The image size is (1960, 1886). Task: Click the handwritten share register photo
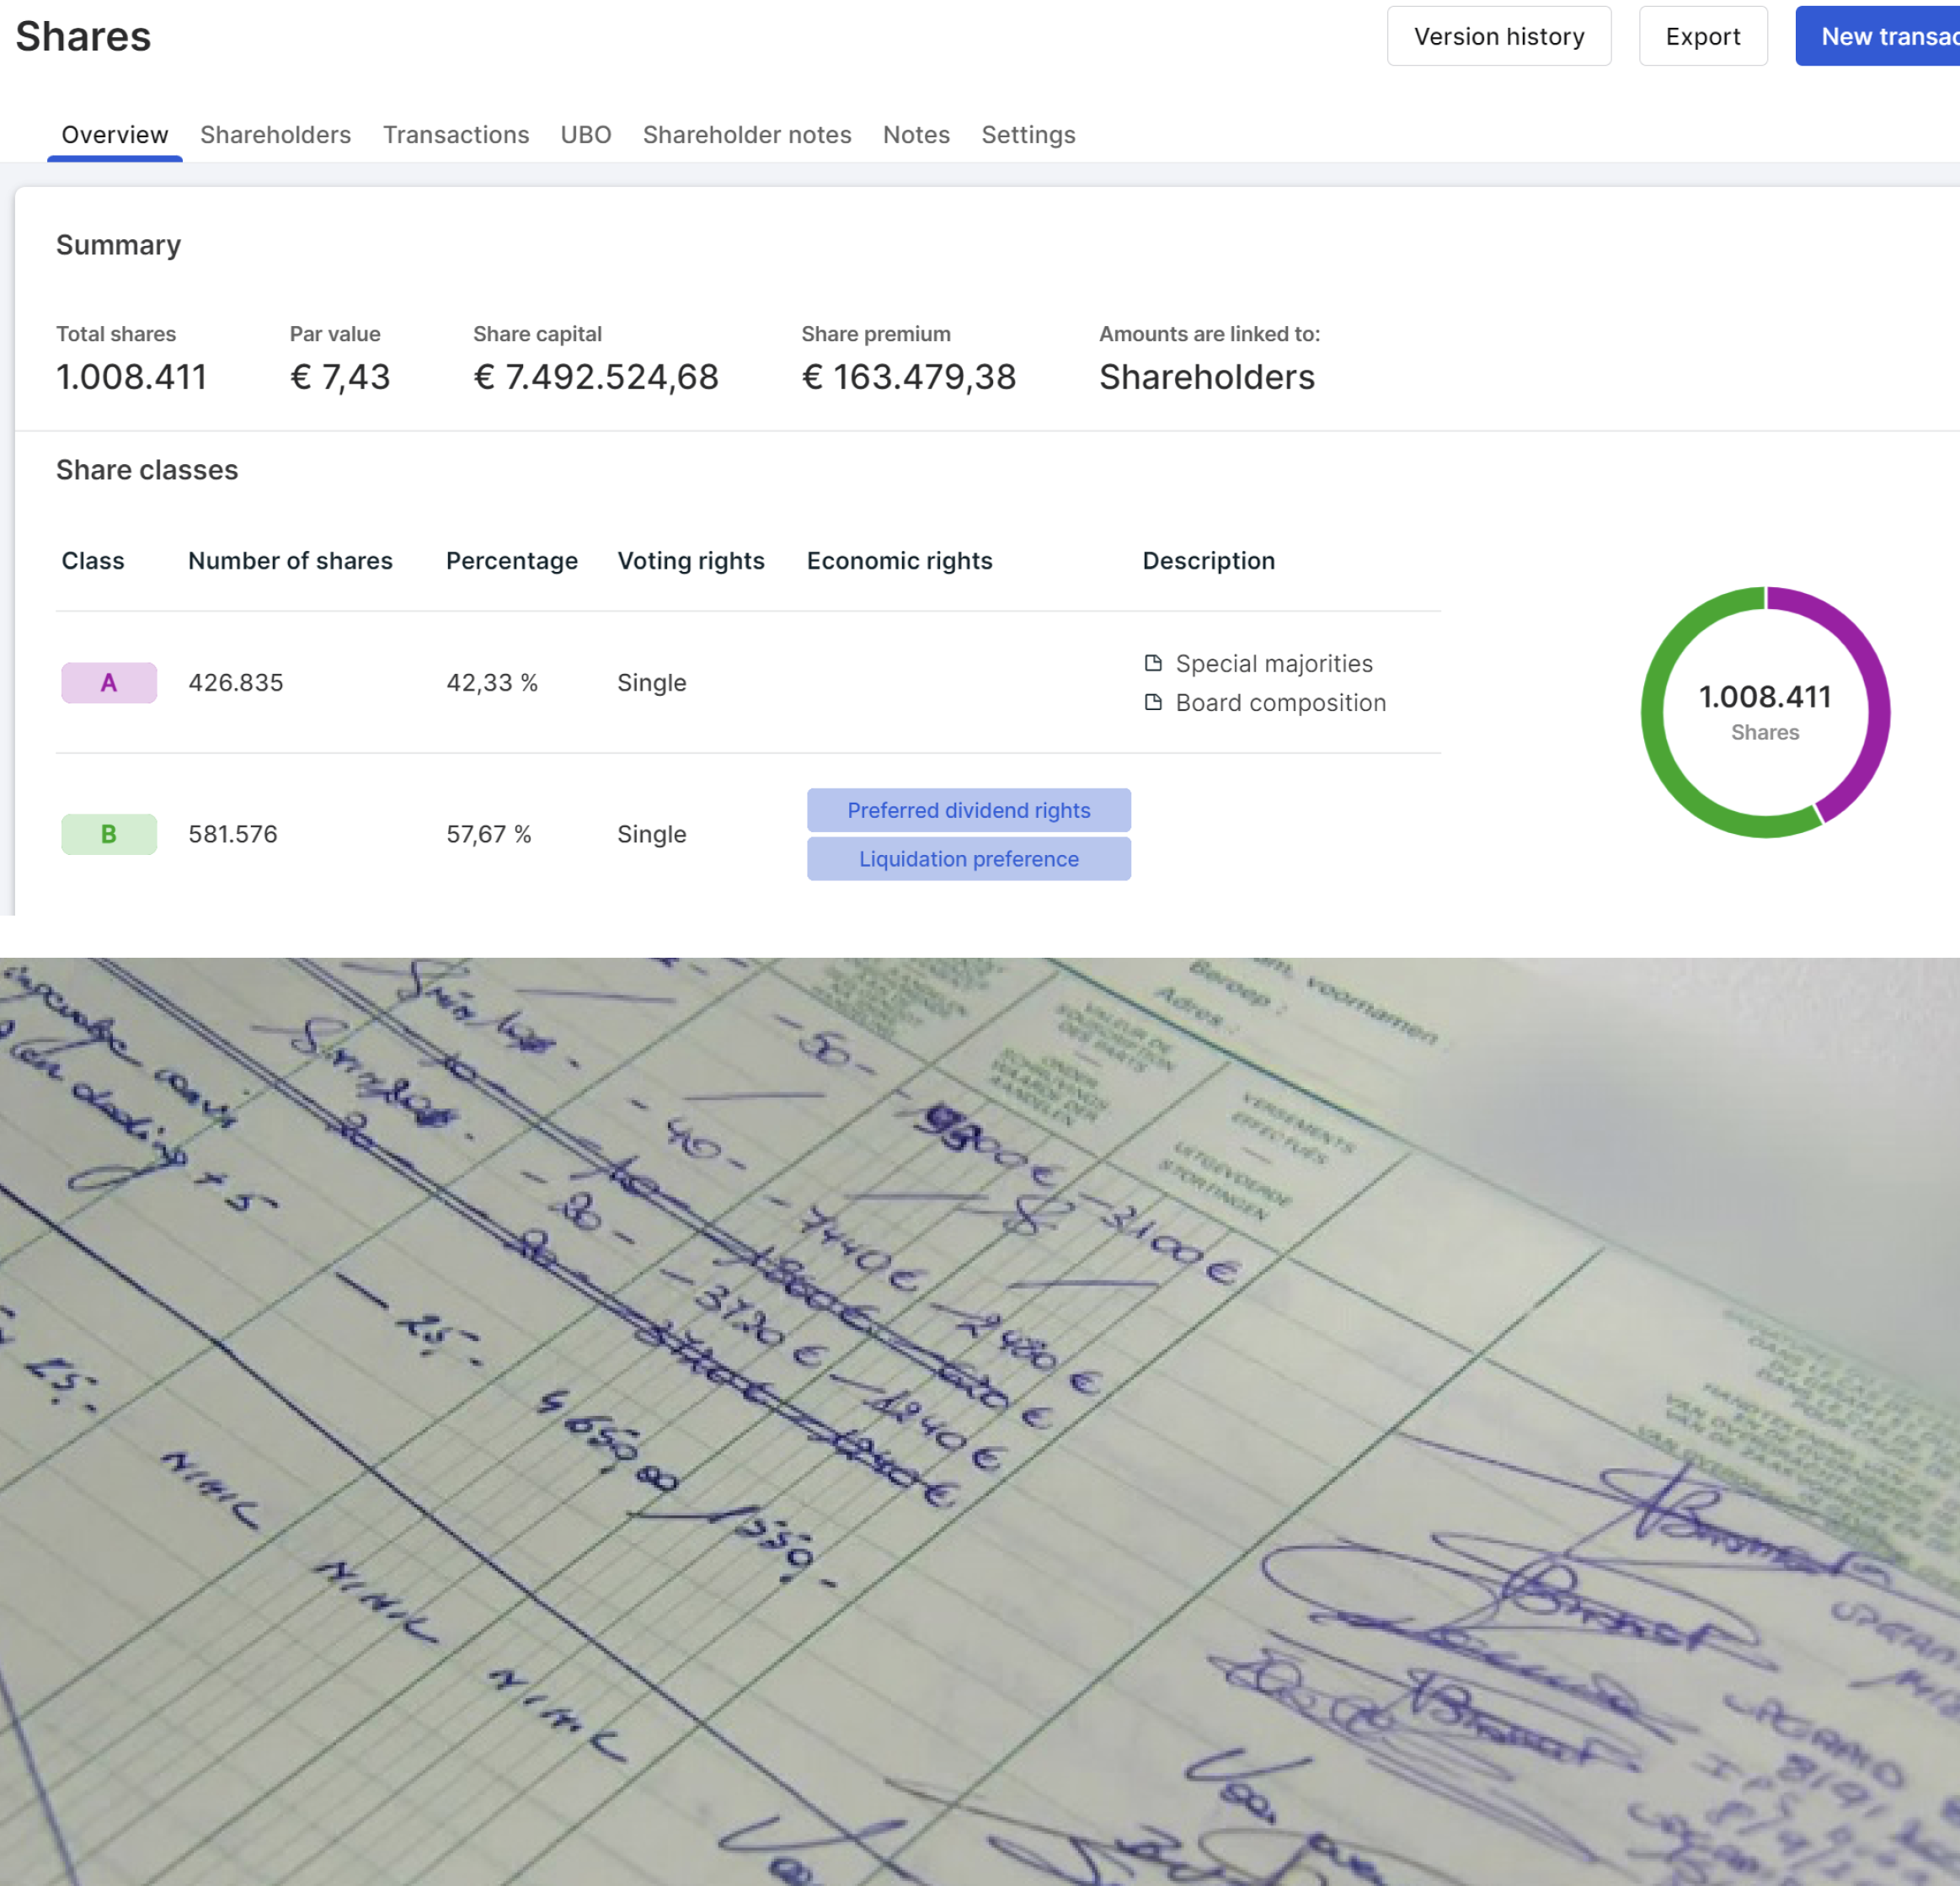pyautogui.click(x=980, y=1422)
